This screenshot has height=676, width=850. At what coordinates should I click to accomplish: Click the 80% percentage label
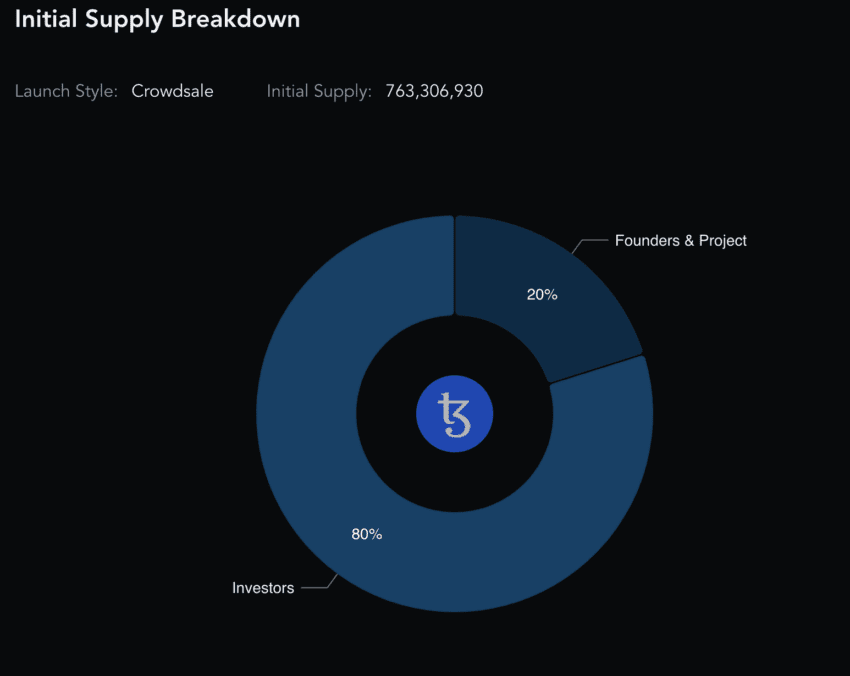pyautogui.click(x=366, y=534)
